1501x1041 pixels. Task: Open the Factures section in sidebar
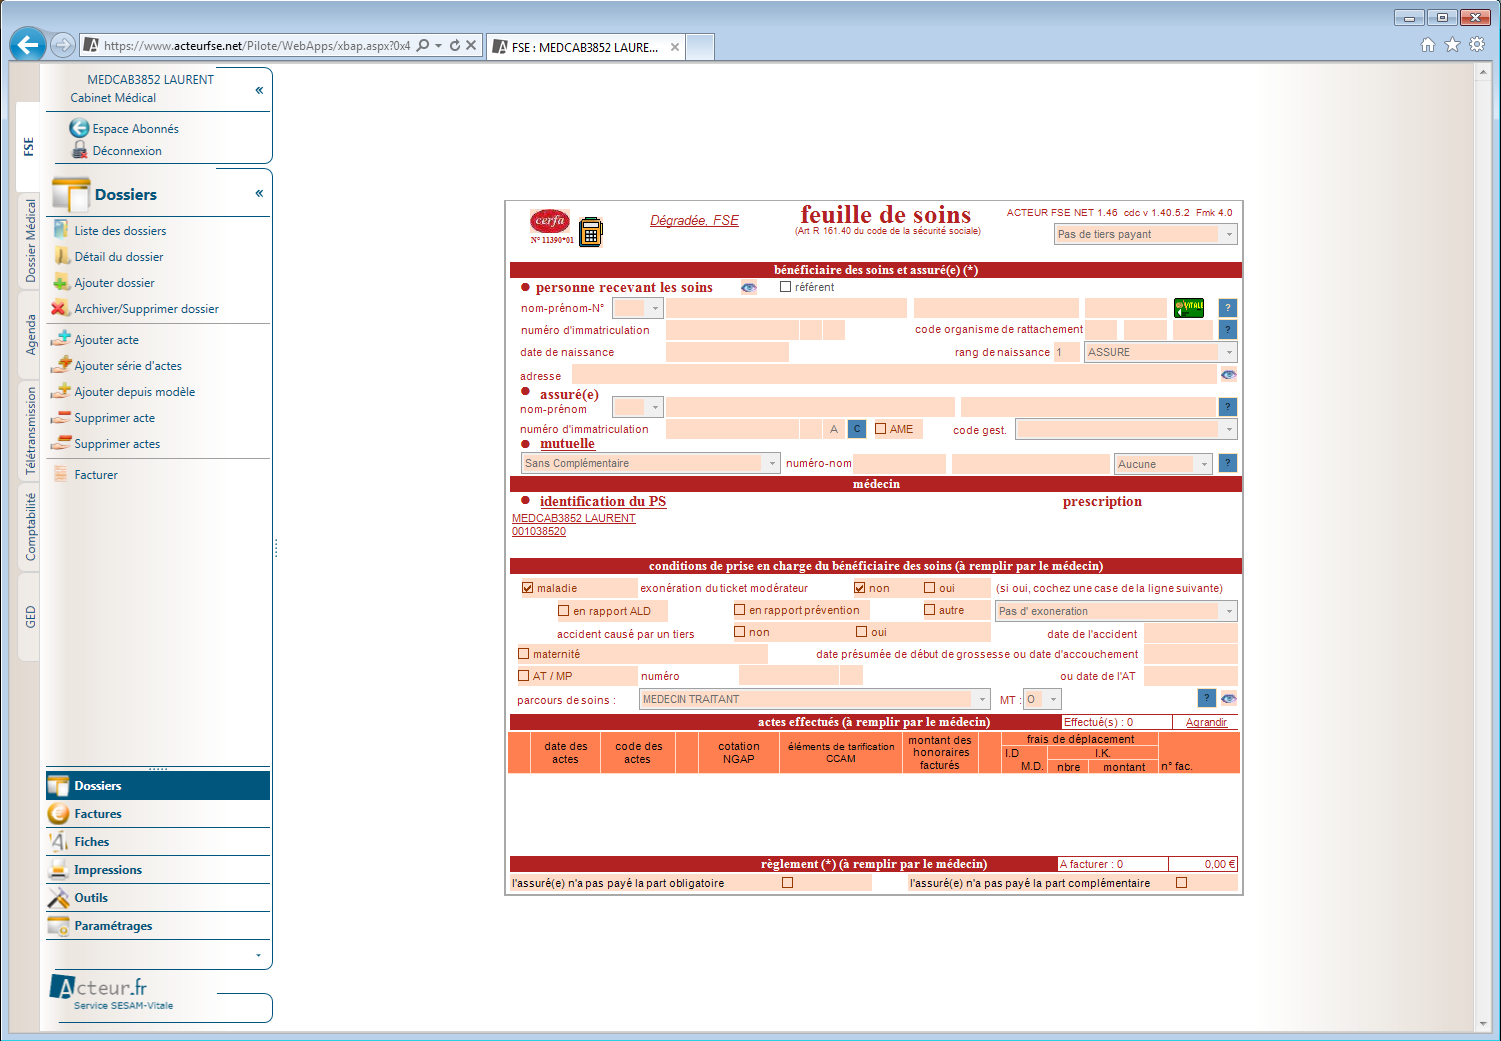coord(98,814)
